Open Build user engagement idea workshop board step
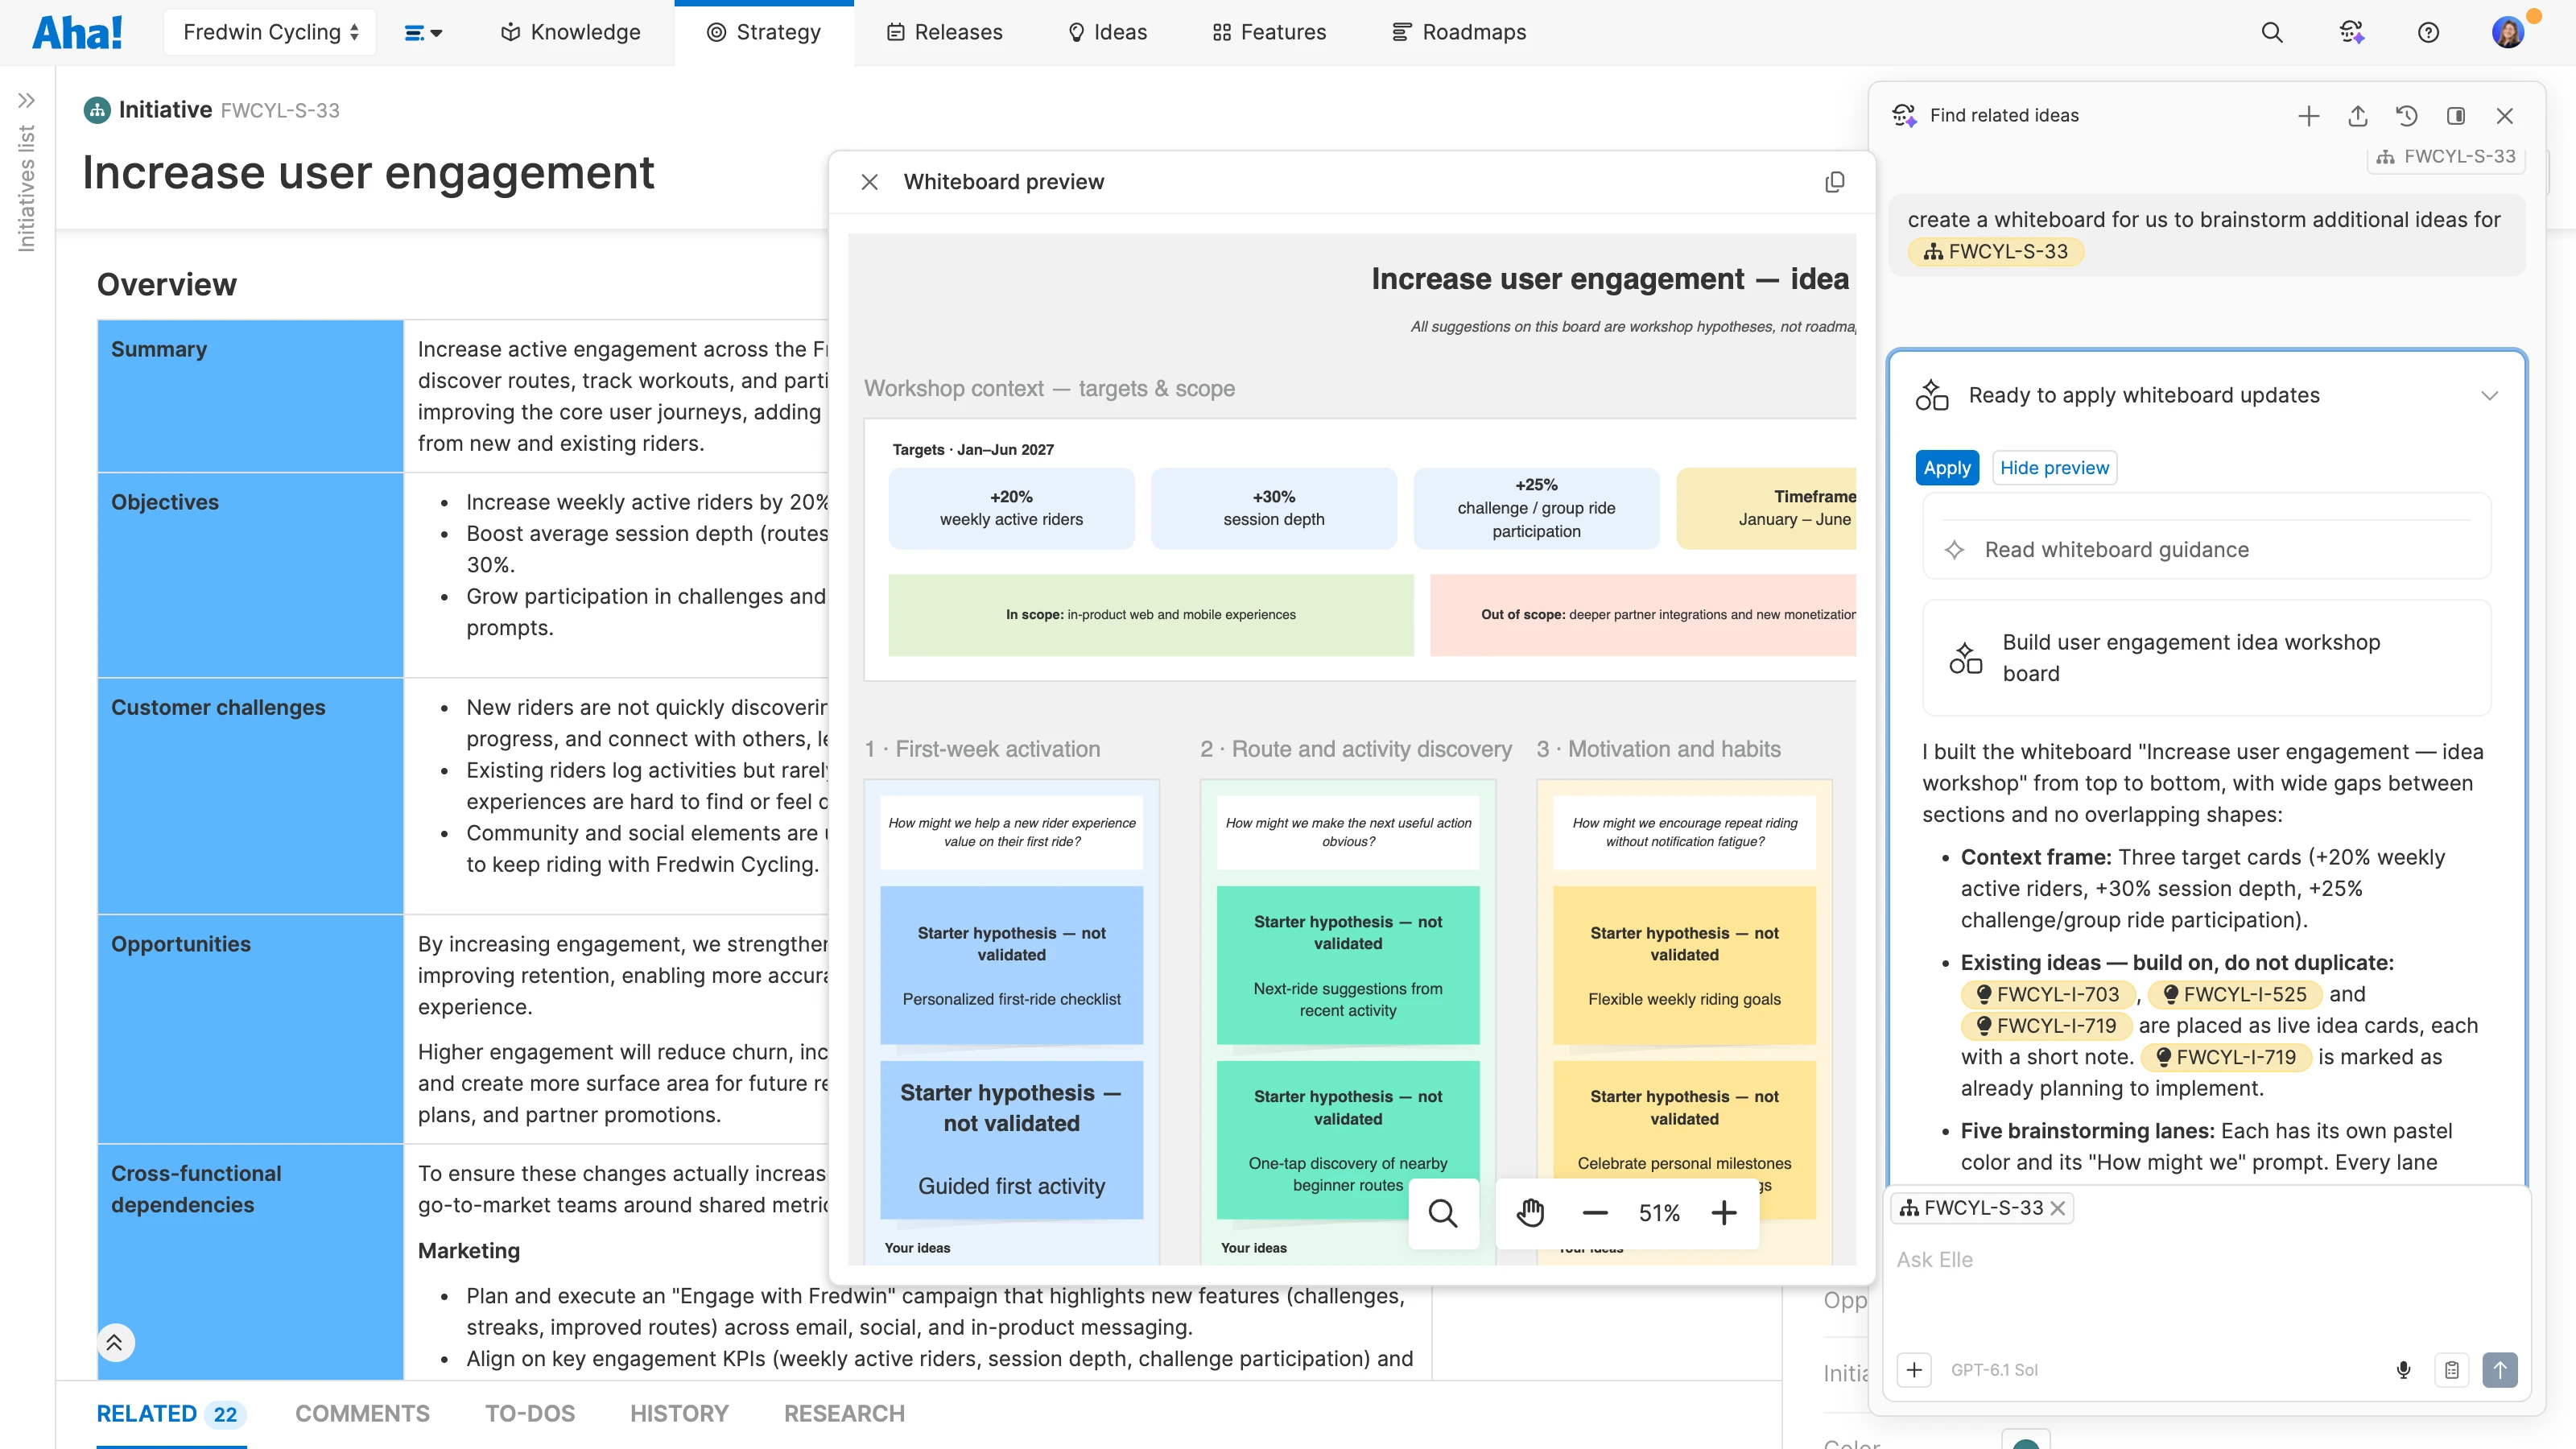Image resolution: width=2576 pixels, height=1449 pixels. coord(2207,658)
